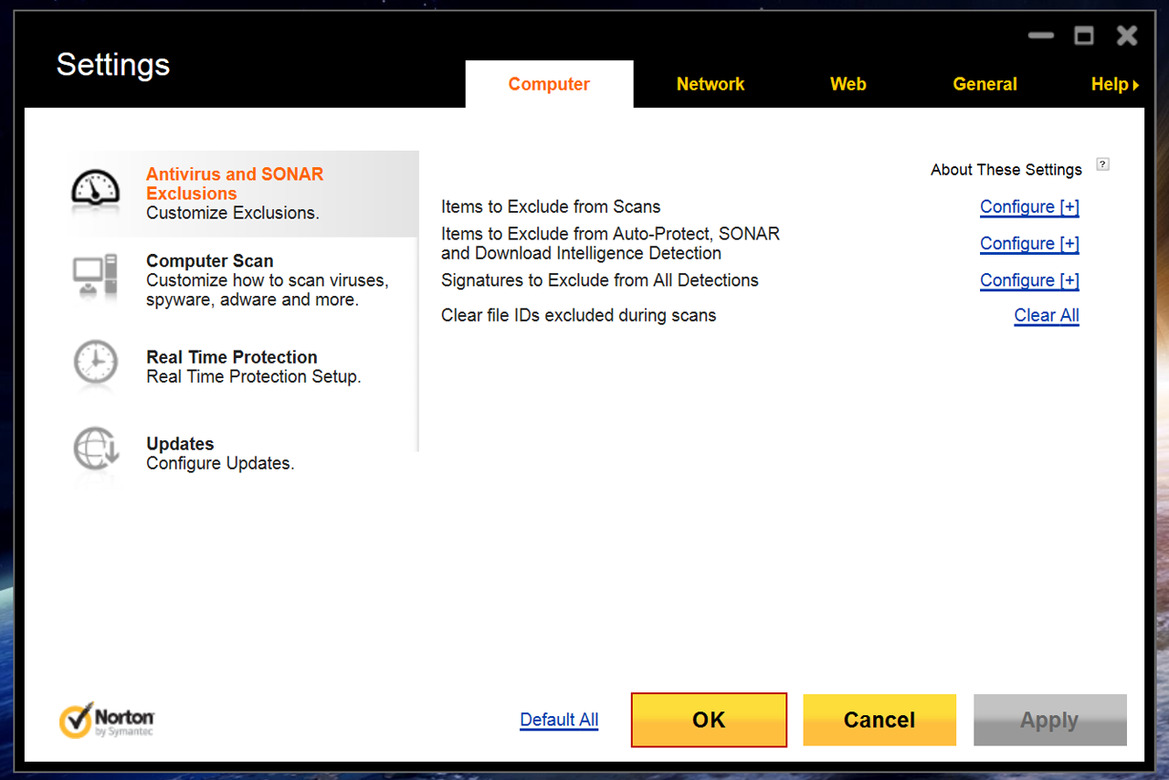Image resolution: width=1169 pixels, height=780 pixels.
Task: Click the Cancel button
Action: pos(880,720)
